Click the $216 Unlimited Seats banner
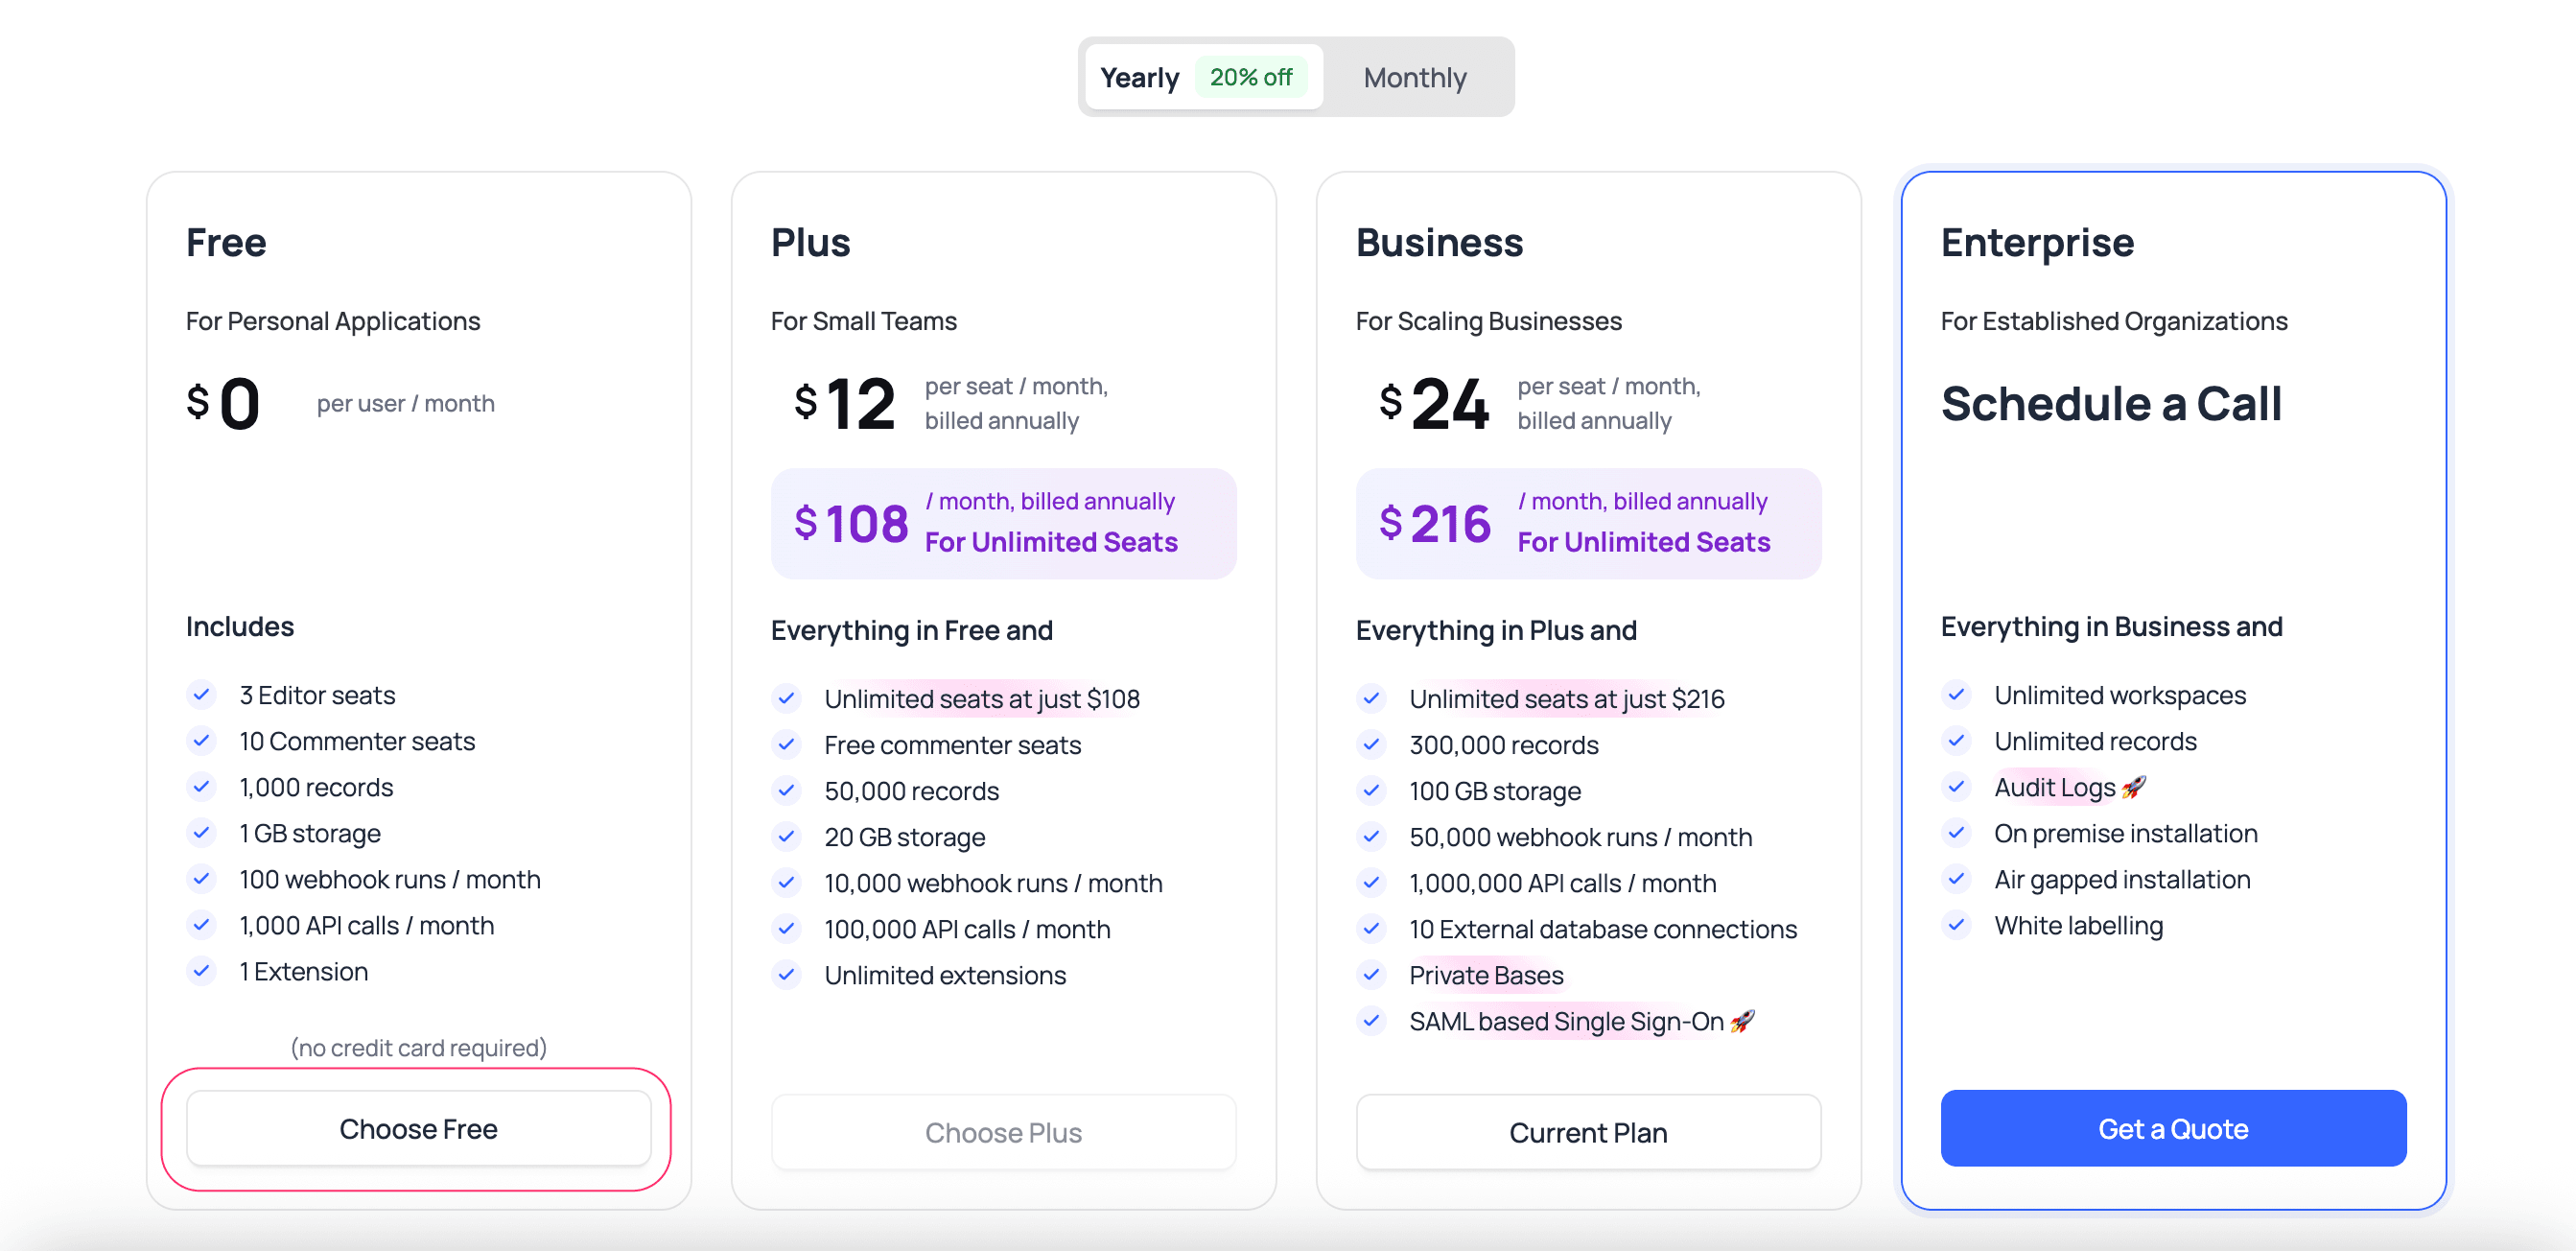Screen dimensions: 2576x1251 click(x=1587, y=523)
